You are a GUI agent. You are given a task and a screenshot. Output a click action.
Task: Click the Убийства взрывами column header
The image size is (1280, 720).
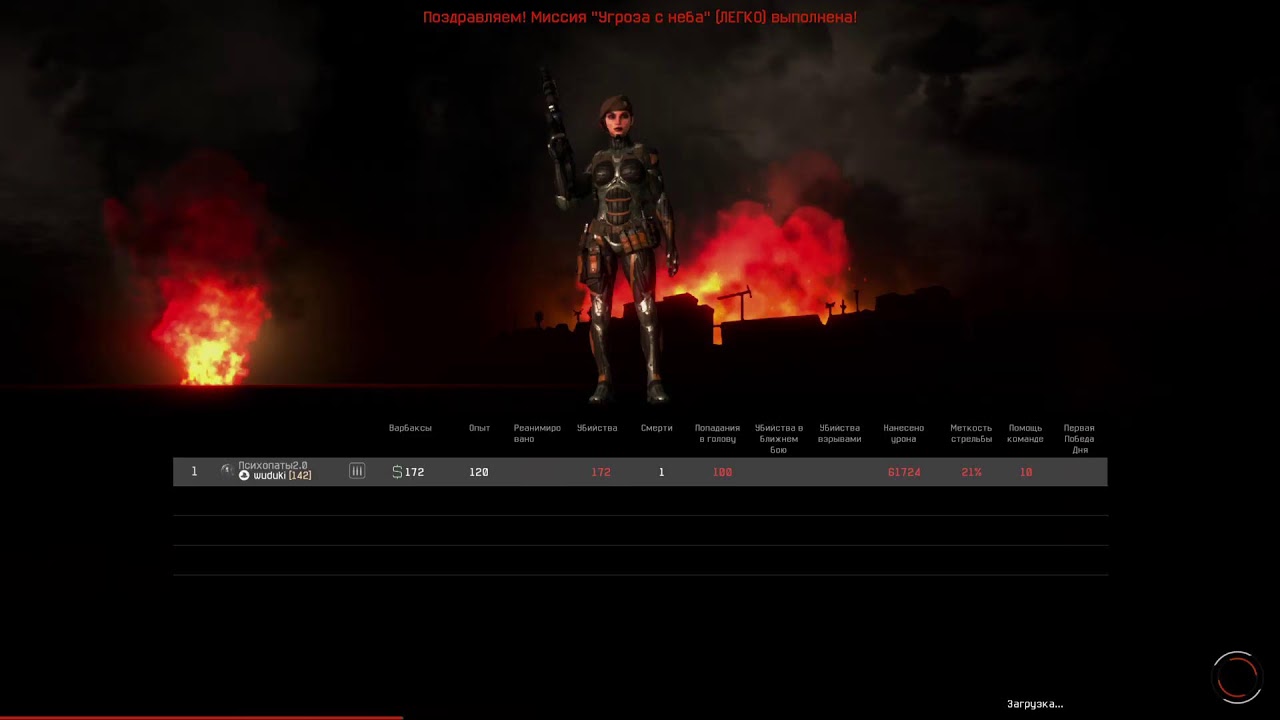[x=839, y=433]
